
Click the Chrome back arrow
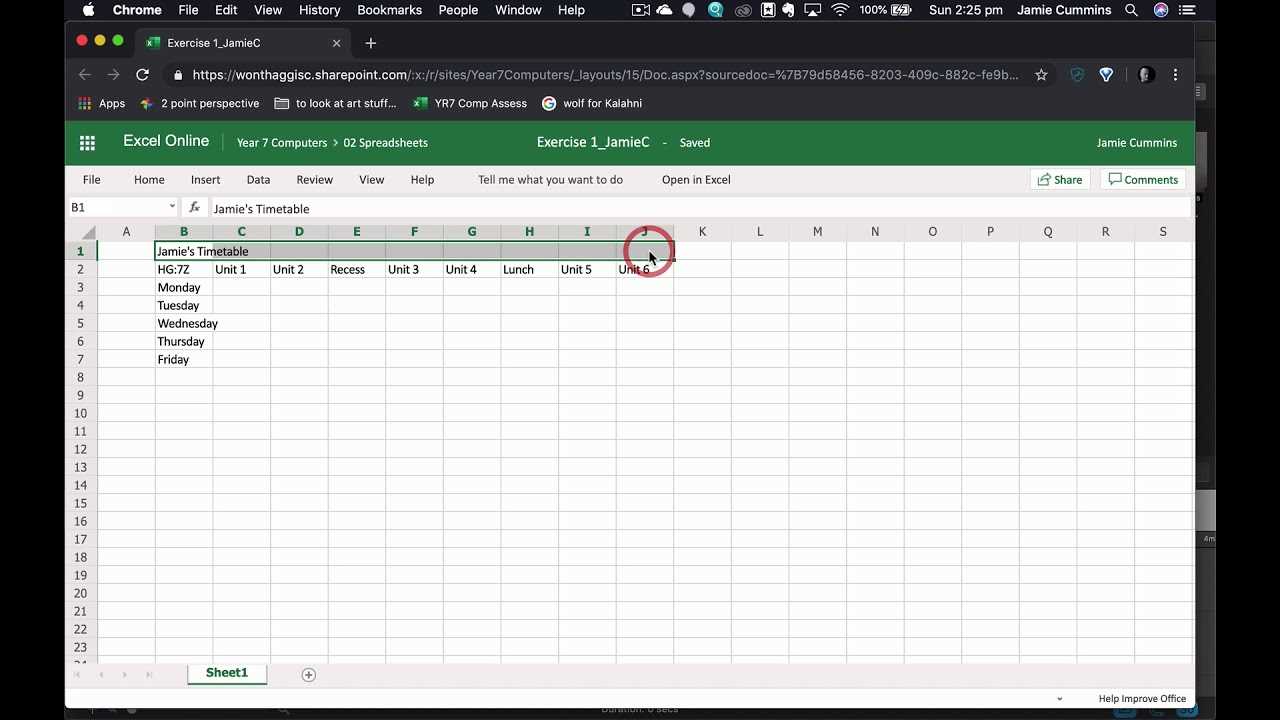coord(85,75)
